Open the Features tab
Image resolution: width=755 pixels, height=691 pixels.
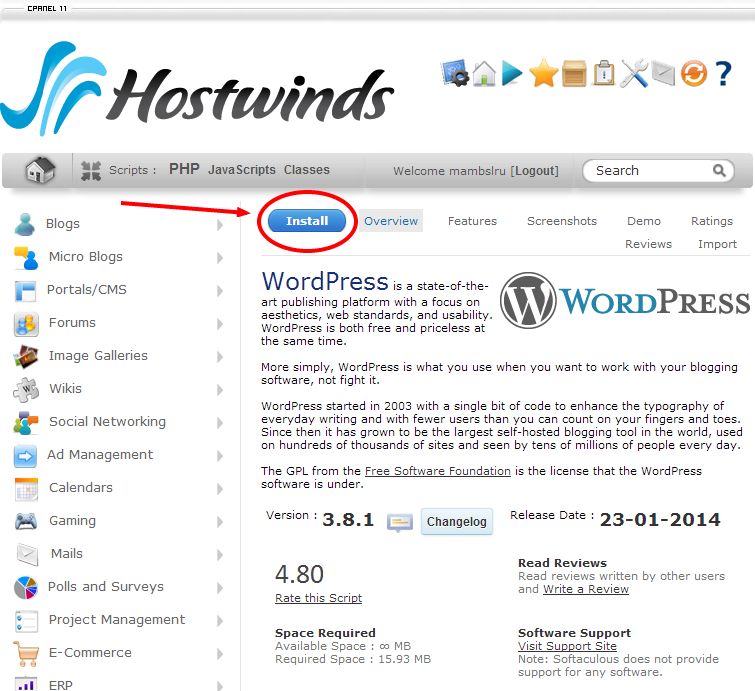tap(472, 221)
